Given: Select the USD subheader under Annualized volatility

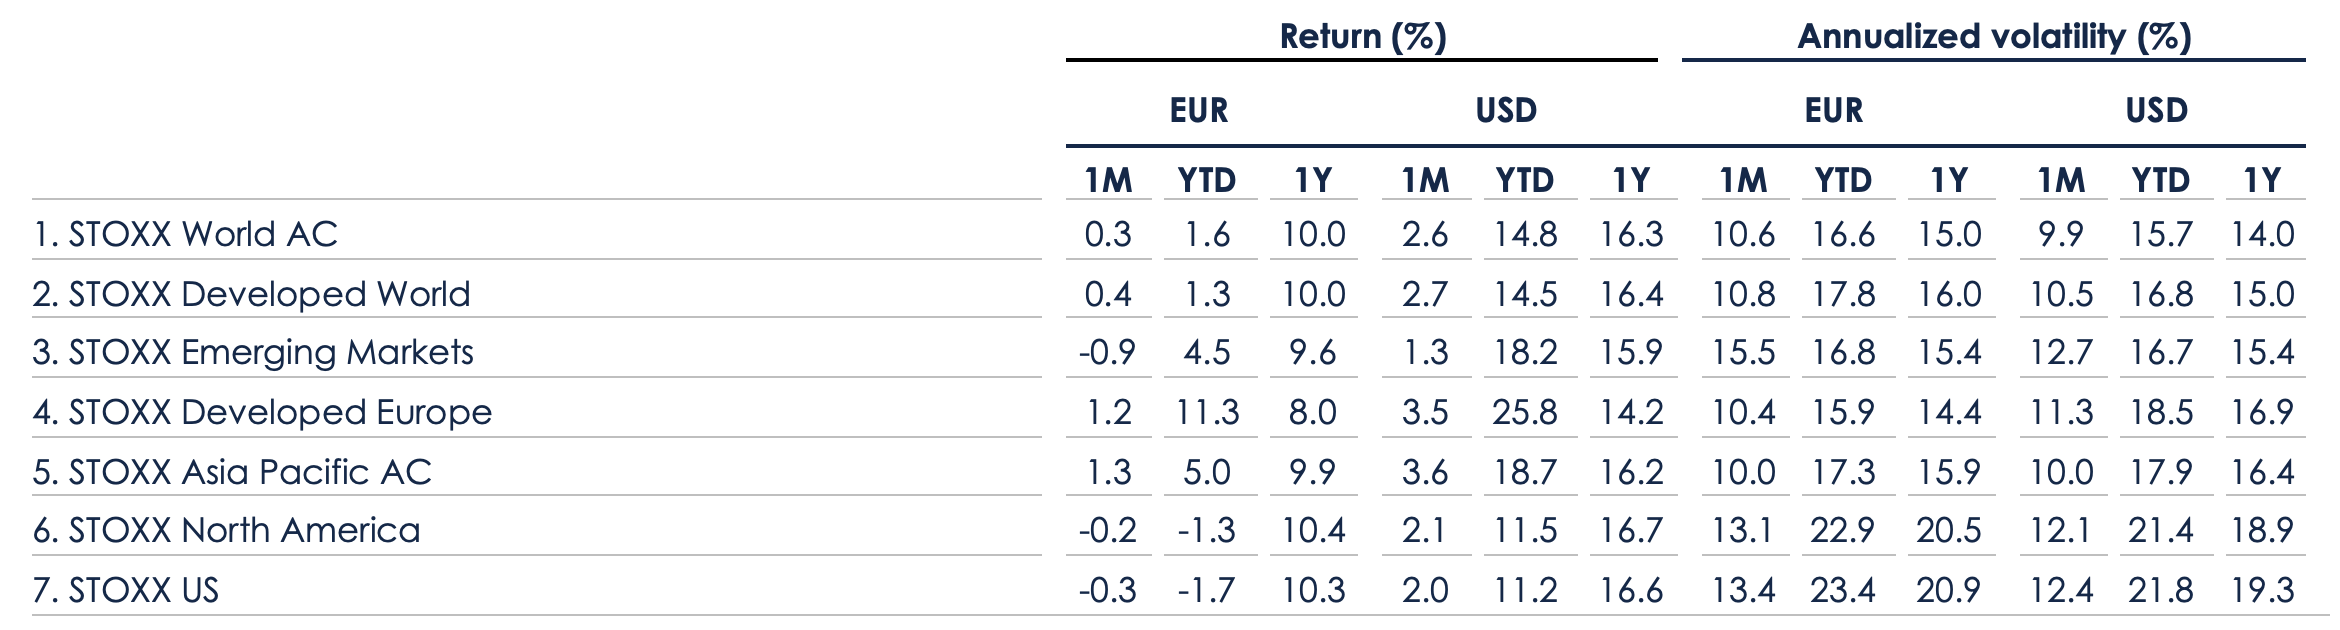Looking at the screenshot, I should click(2156, 110).
